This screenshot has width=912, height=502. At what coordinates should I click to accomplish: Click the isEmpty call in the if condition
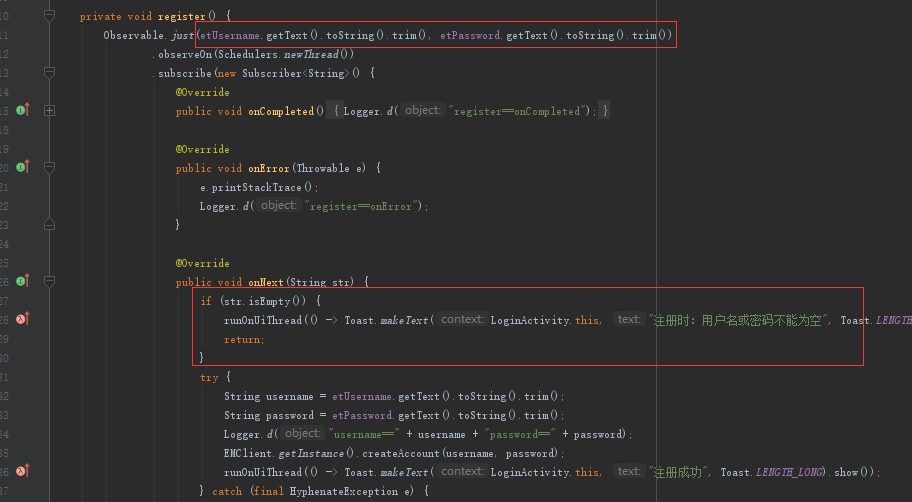269,301
